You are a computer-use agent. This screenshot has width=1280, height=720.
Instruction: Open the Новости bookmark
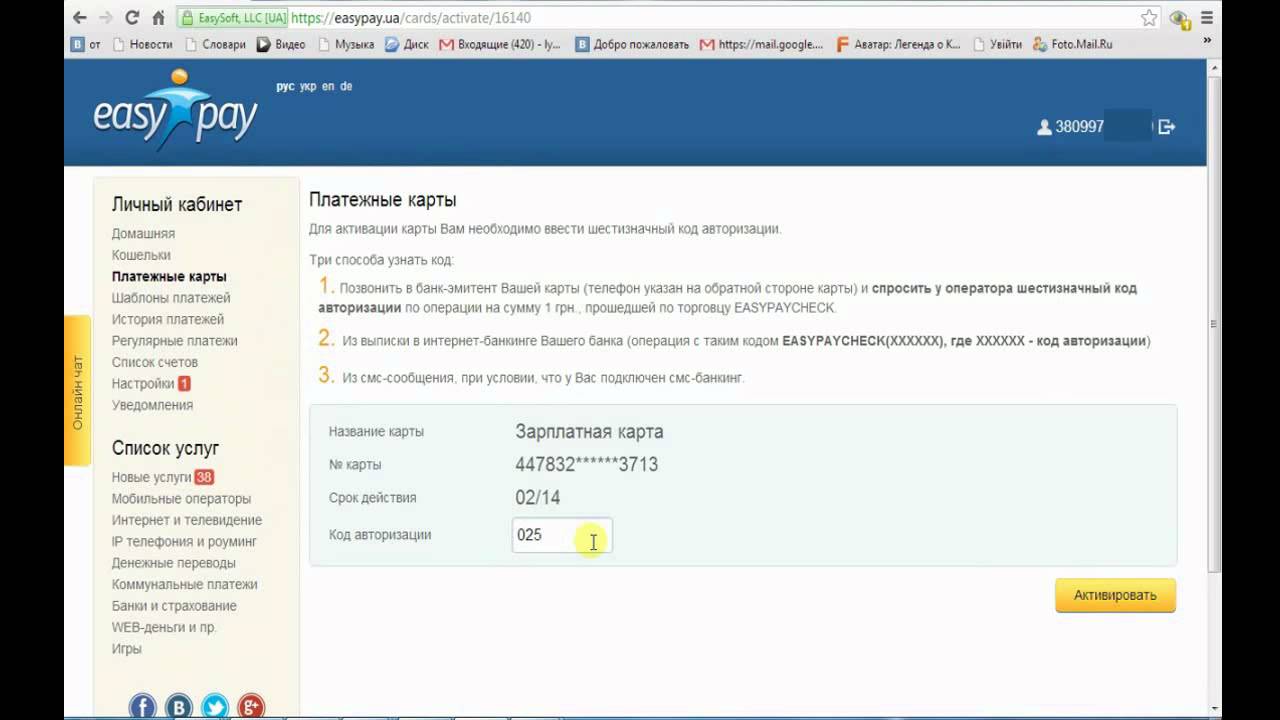pos(143,44)
